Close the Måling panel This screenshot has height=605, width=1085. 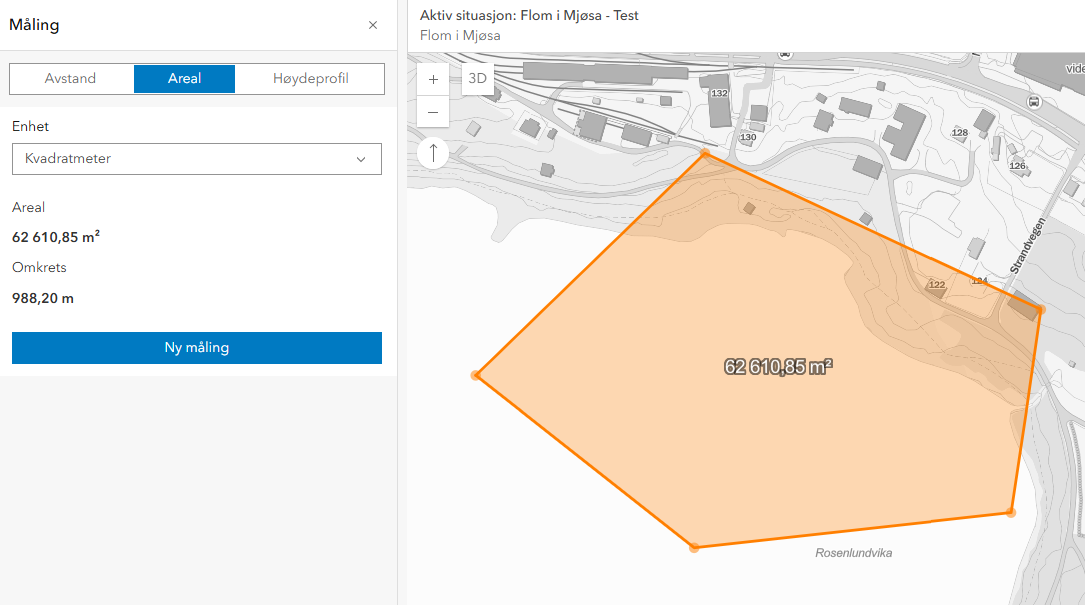(373, 25)
